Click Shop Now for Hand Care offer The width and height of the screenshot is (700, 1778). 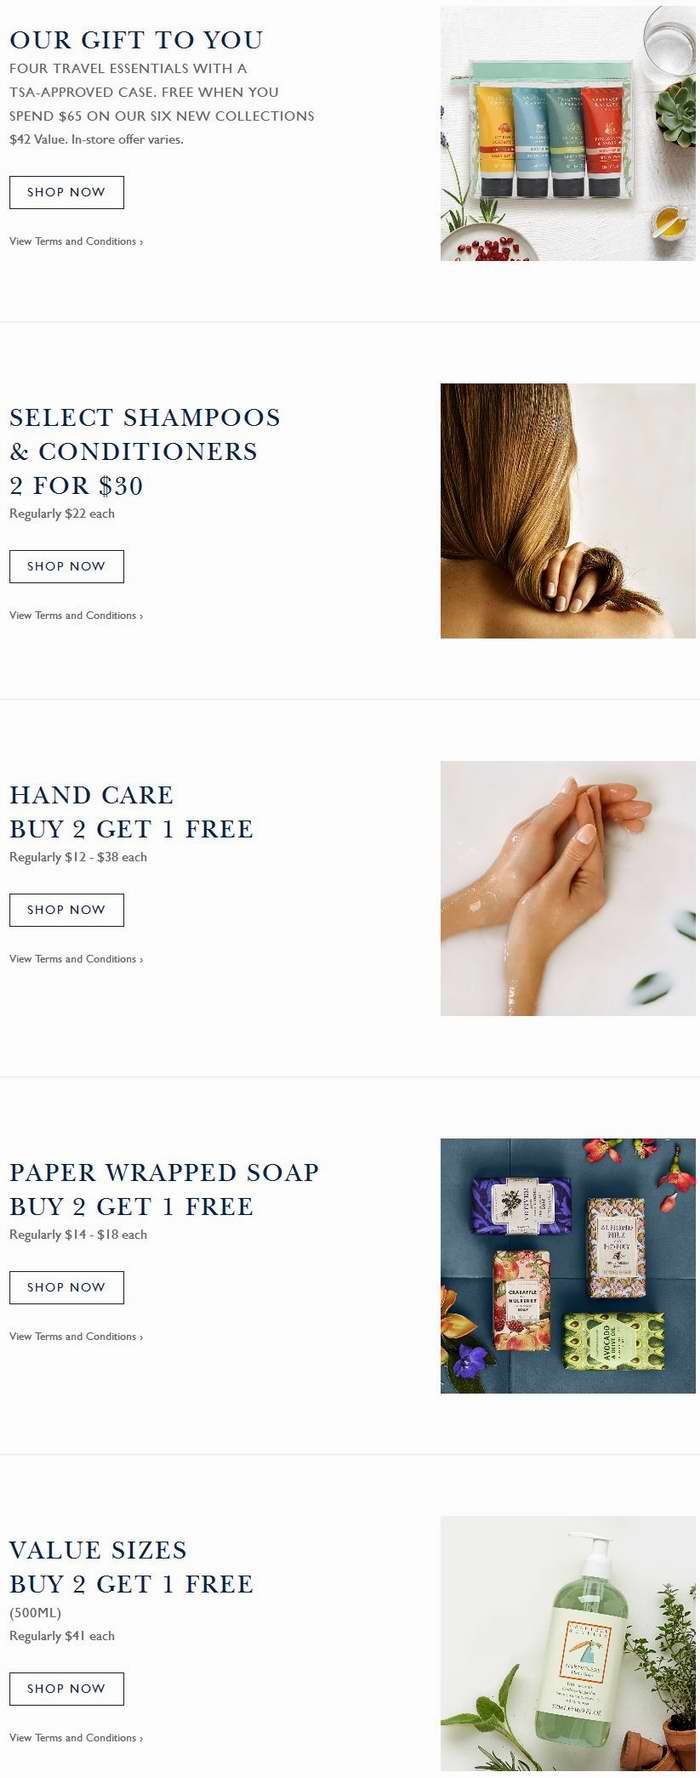(x=66, y=910)
